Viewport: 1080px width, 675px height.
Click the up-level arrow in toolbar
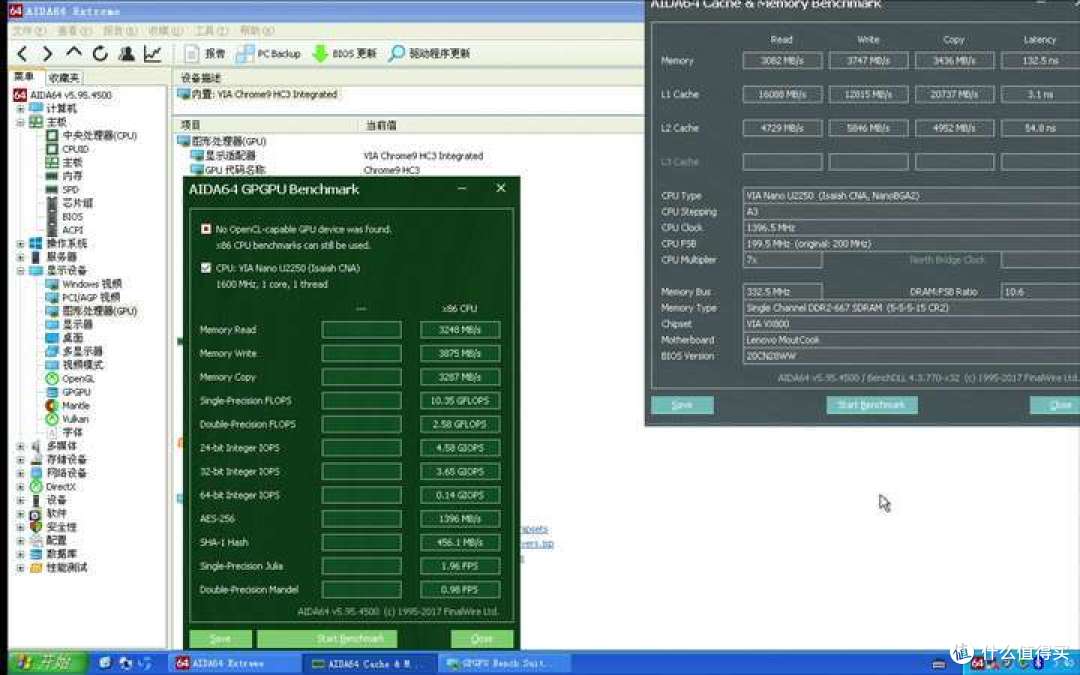pyautogui.click(x=74, y=52)
